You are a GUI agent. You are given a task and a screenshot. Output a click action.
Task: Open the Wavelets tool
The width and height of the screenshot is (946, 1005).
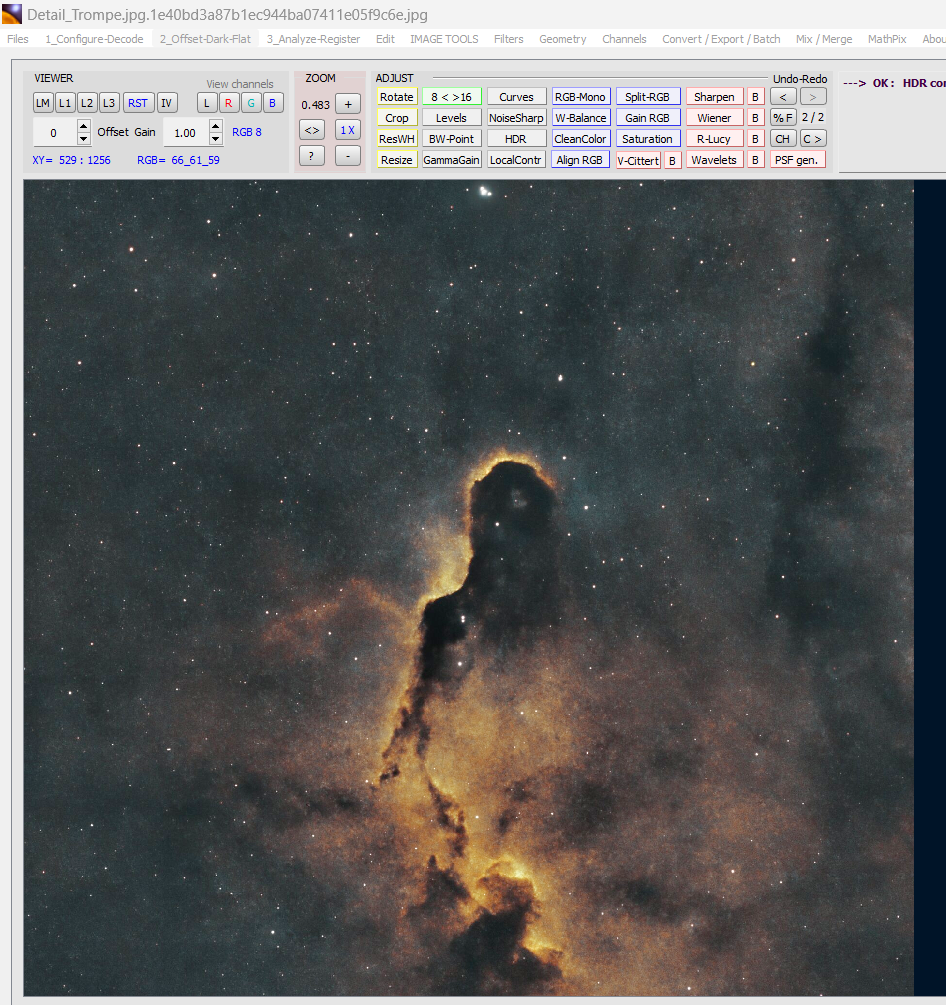click(x=714, y=160)
